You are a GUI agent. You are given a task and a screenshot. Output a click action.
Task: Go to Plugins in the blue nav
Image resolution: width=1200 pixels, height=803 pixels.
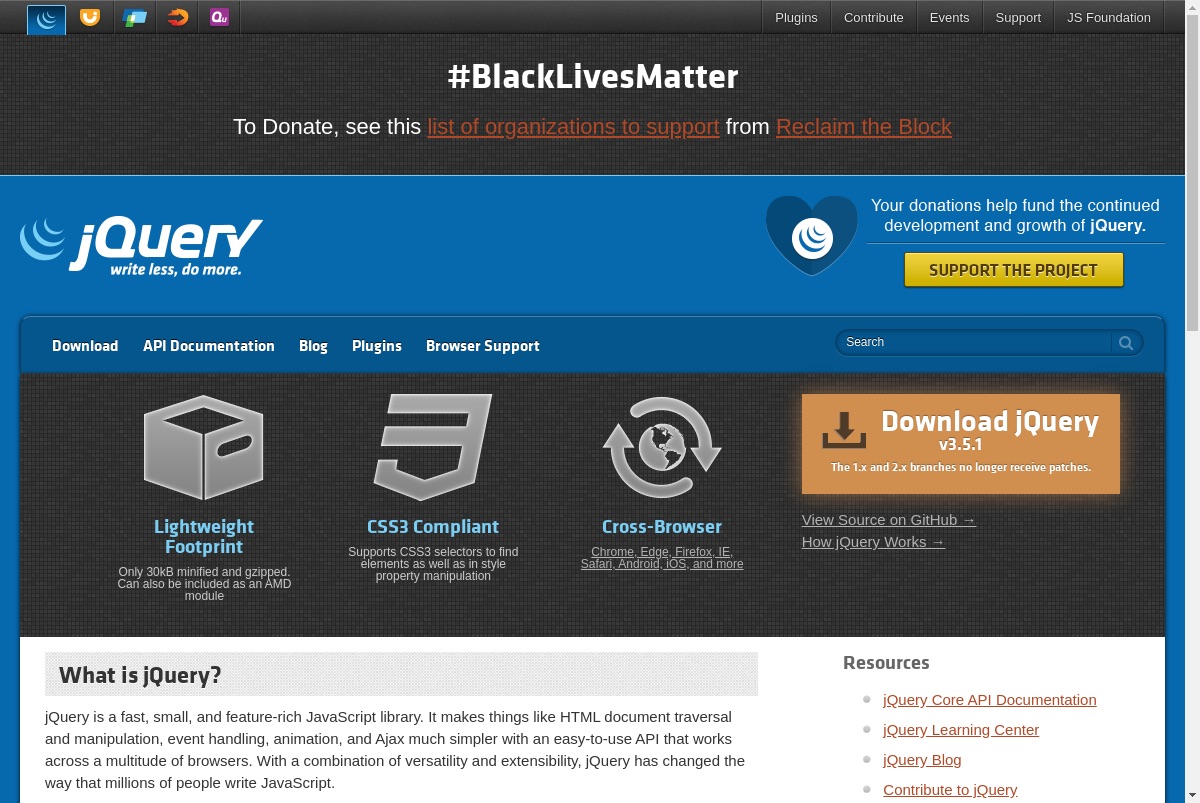coord(377,346)
